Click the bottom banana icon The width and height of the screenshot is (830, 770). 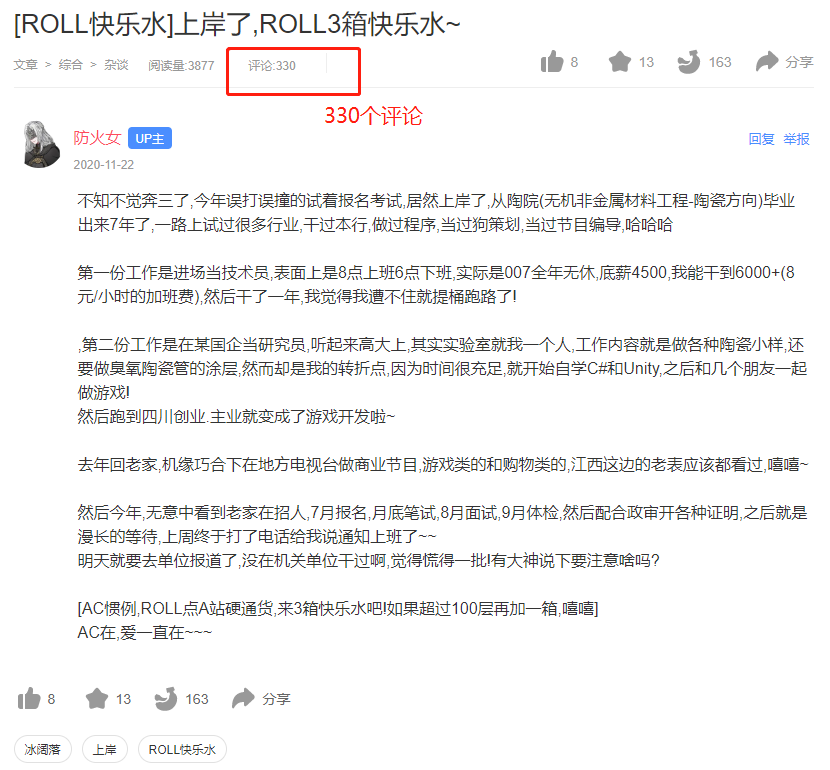(x=166, y=699)
